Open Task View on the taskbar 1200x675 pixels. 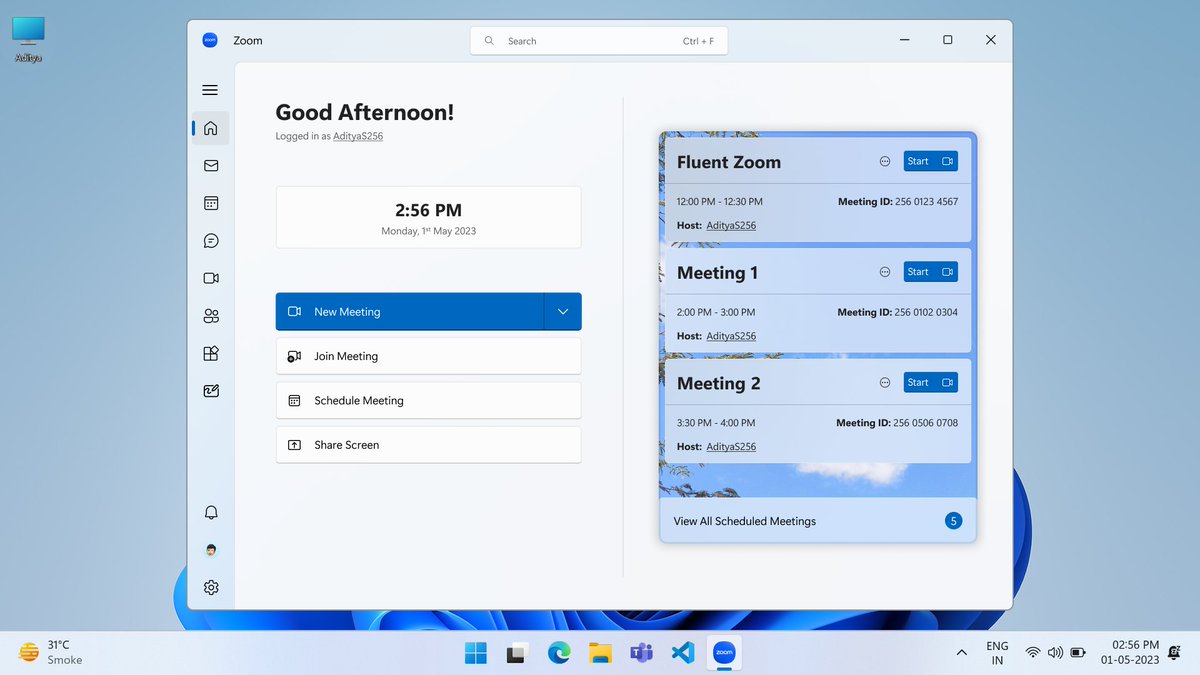tap(517, 653)
